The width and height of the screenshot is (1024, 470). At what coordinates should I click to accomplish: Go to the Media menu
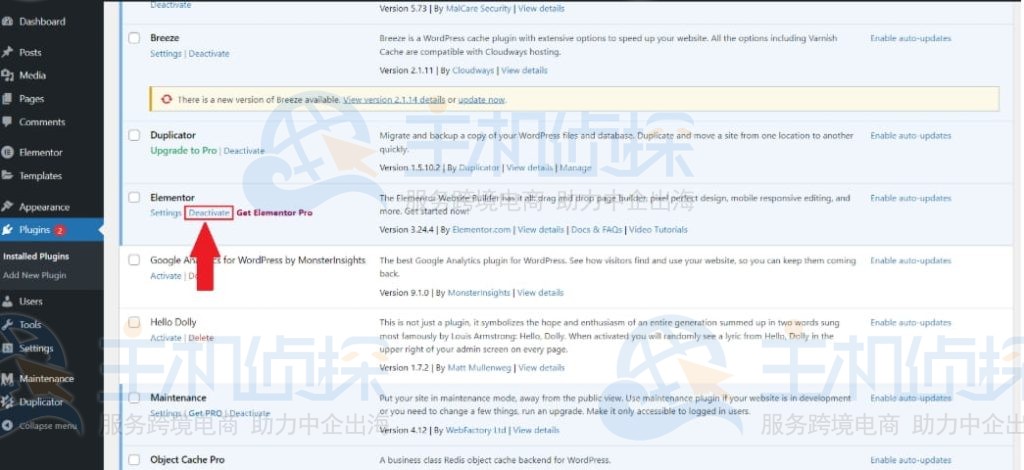tap(32, 75)
